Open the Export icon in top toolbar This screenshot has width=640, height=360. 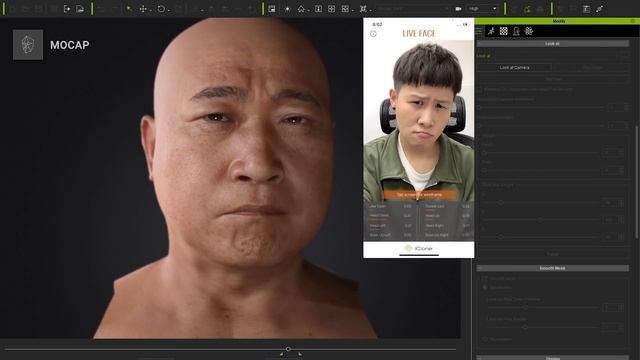click(x=67, y=9)
